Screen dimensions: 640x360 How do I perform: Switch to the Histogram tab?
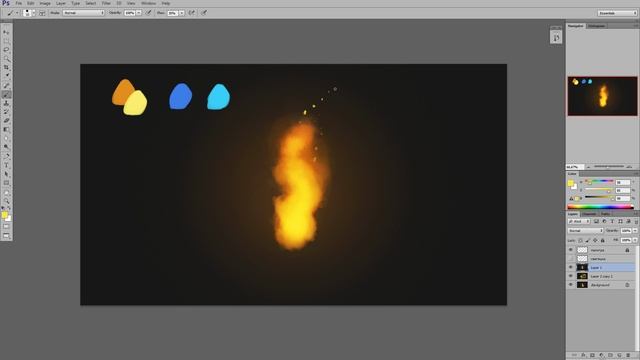click(x=596, y=26)
